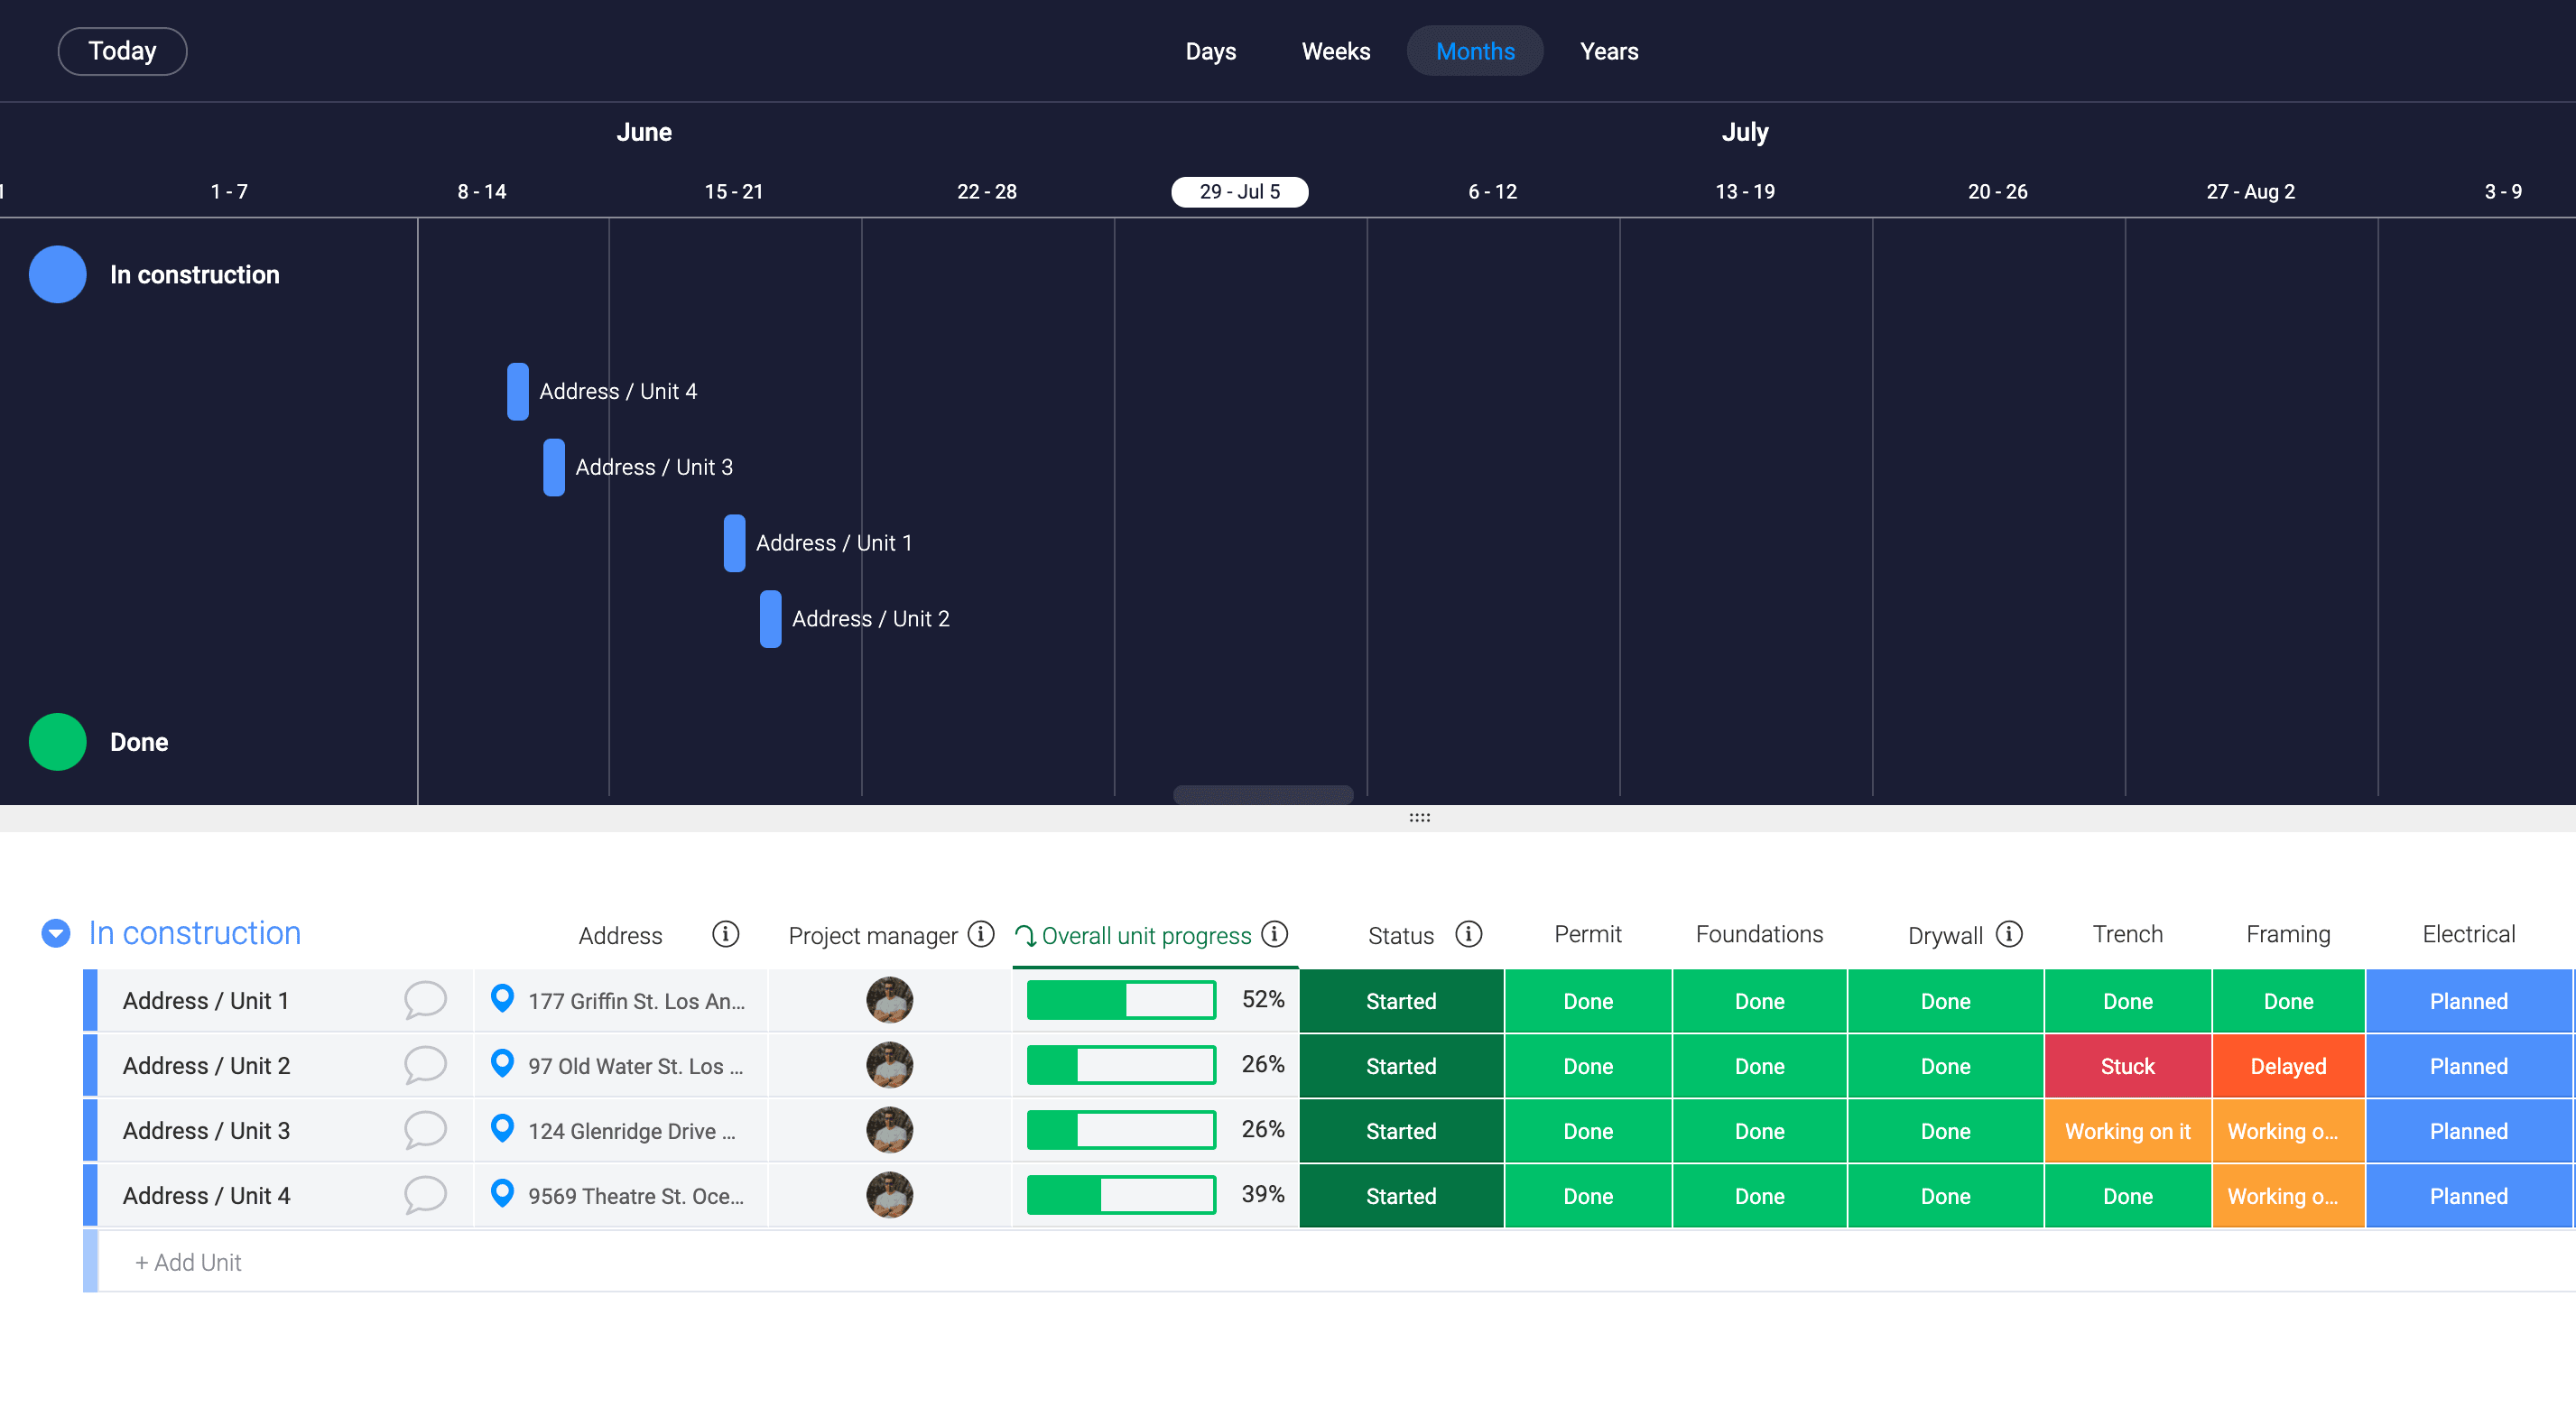Click the mirror arrow icon of Overall unit progress
2576x1417 pixels.
coord(1025,936)
